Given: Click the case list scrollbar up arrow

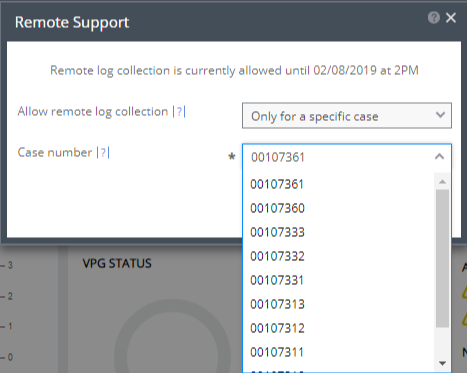Looking at the screenshot, I should [x=442, y=182].
